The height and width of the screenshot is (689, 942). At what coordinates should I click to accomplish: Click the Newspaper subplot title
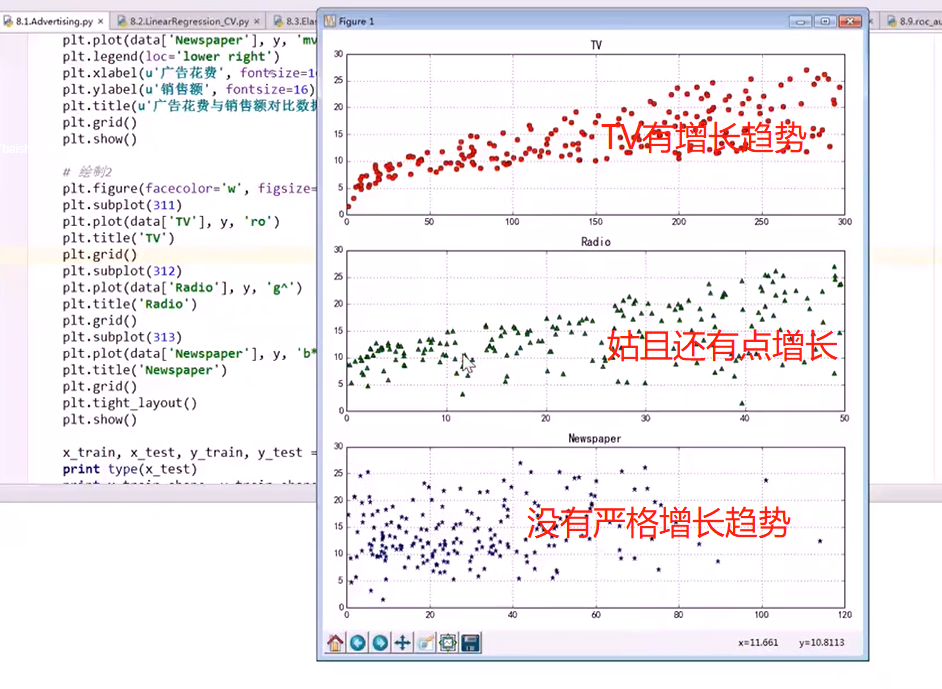[595, 439]
